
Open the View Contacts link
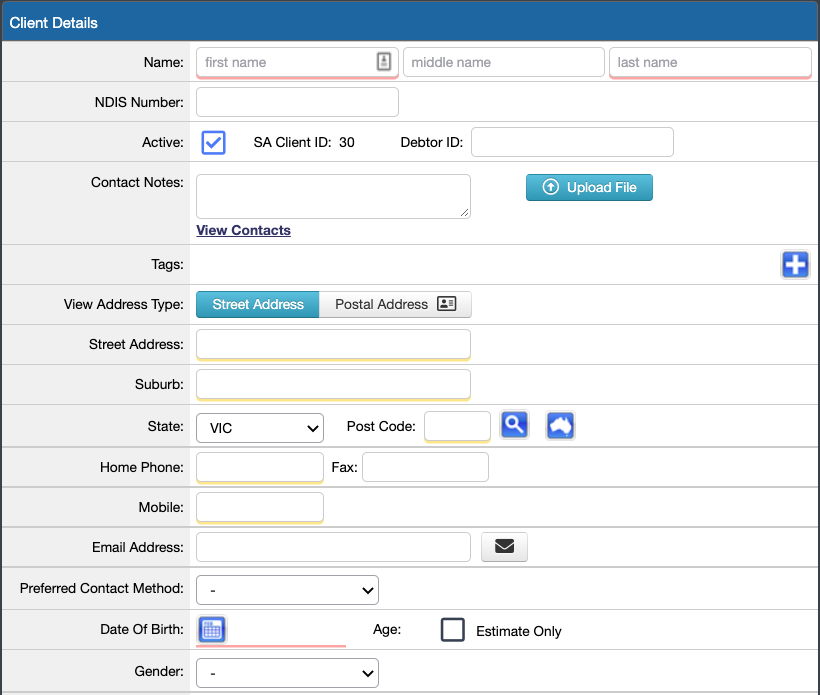pos(243,230)
